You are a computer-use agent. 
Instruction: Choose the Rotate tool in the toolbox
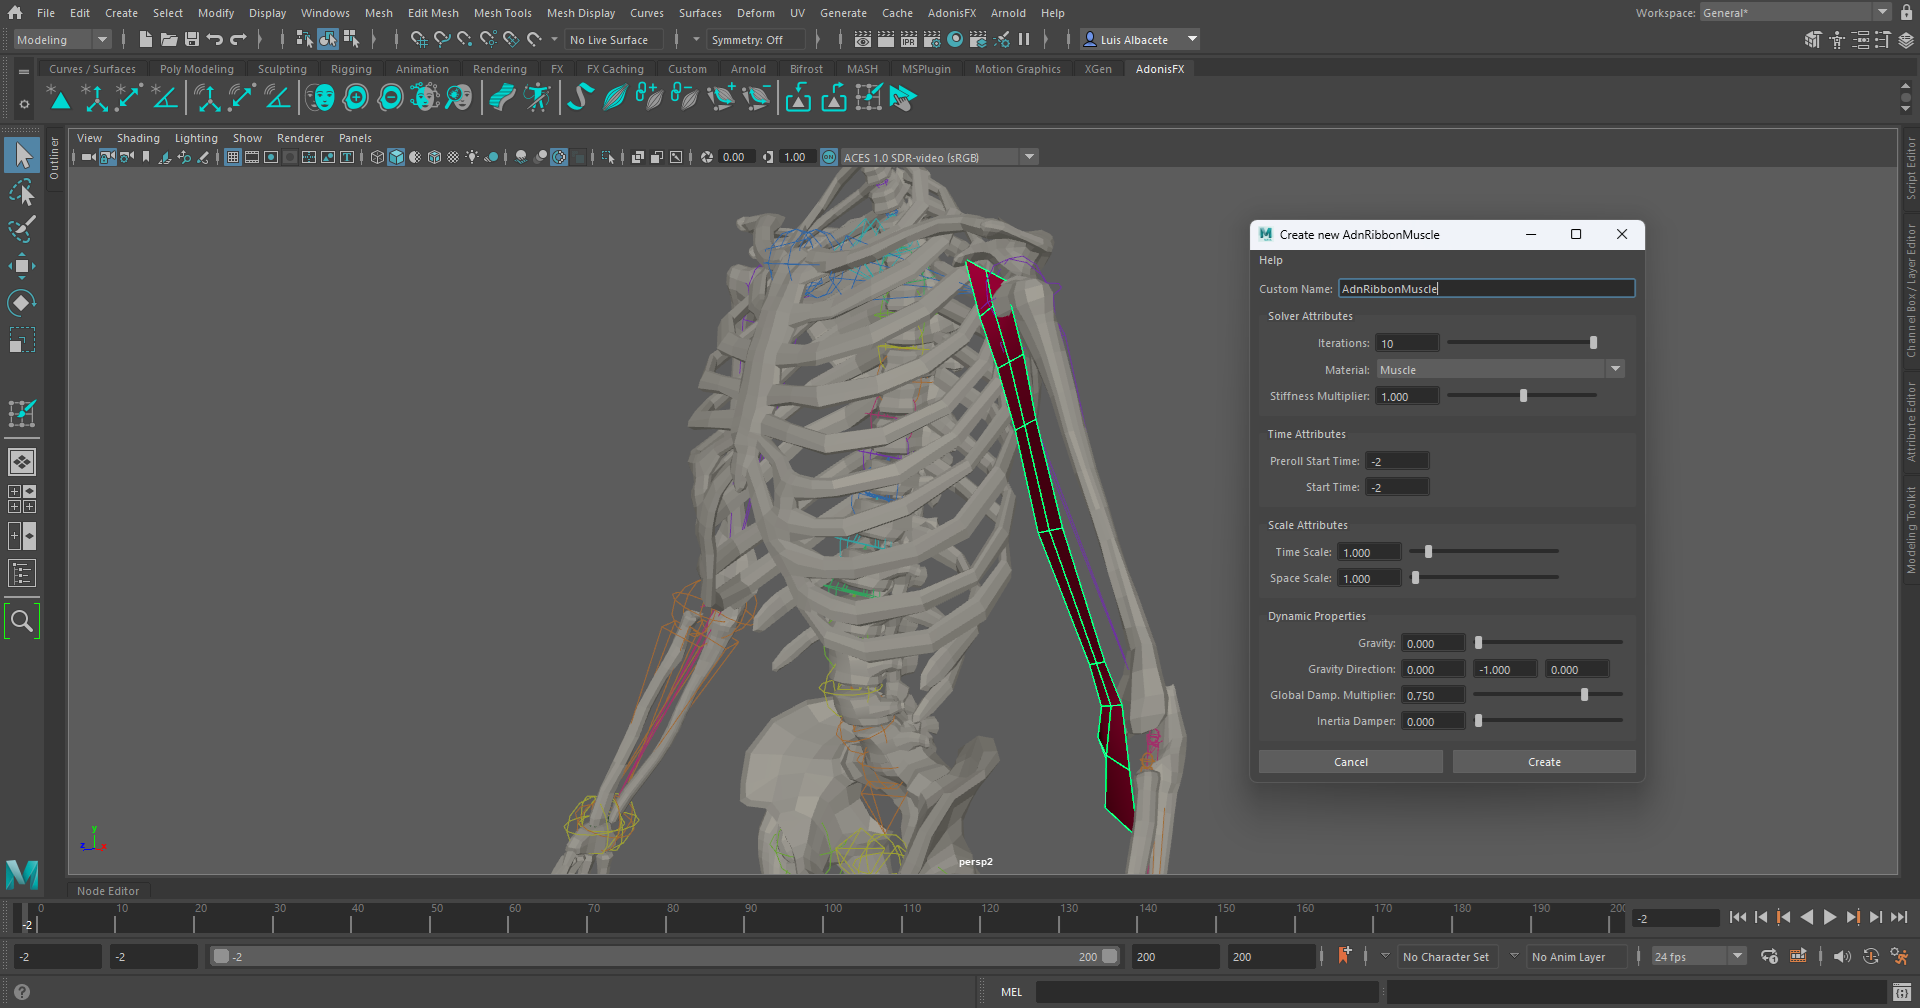(x=22, y=303)
